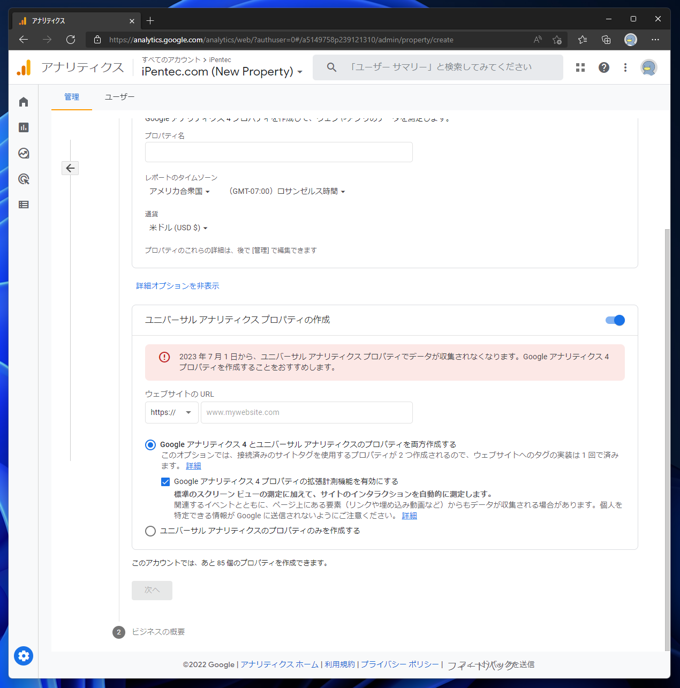The image size is (680, 688).
Task: Open the Reports bar-chart sidebar icon
Action: click(x=24, y=127)
